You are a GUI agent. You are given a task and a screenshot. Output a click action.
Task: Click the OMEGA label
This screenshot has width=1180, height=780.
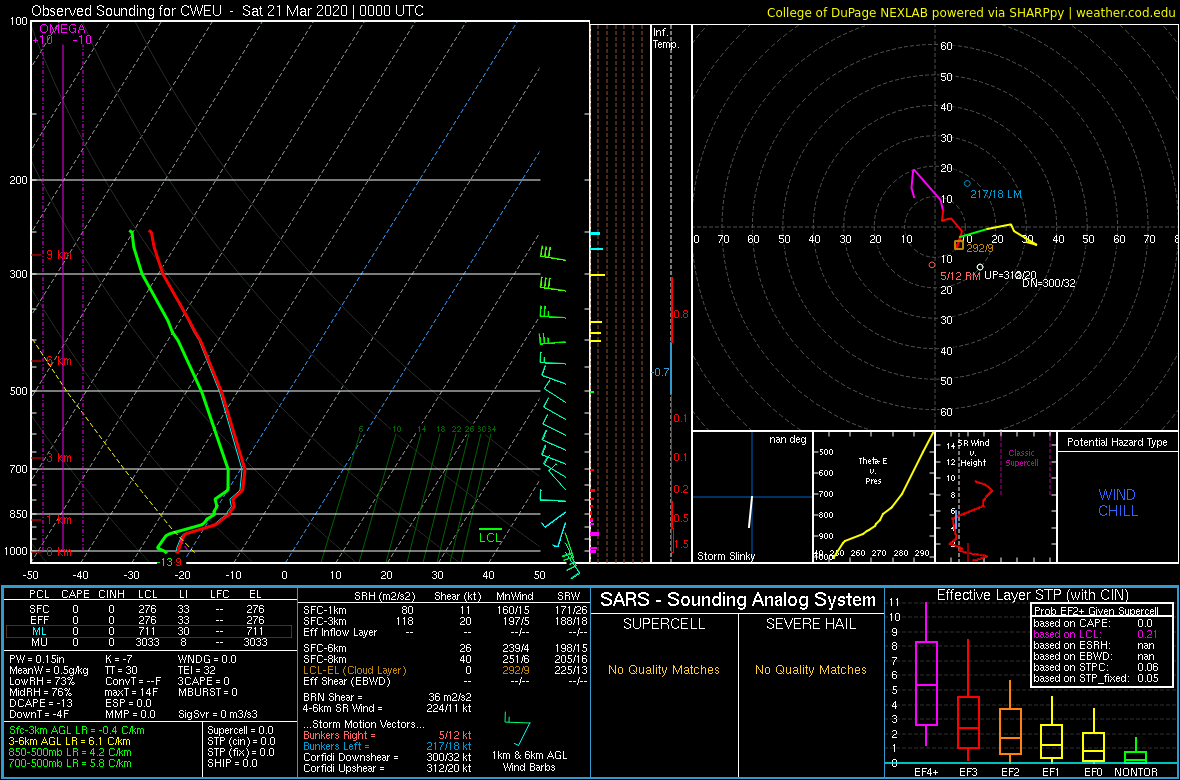[x=62, y=29]
